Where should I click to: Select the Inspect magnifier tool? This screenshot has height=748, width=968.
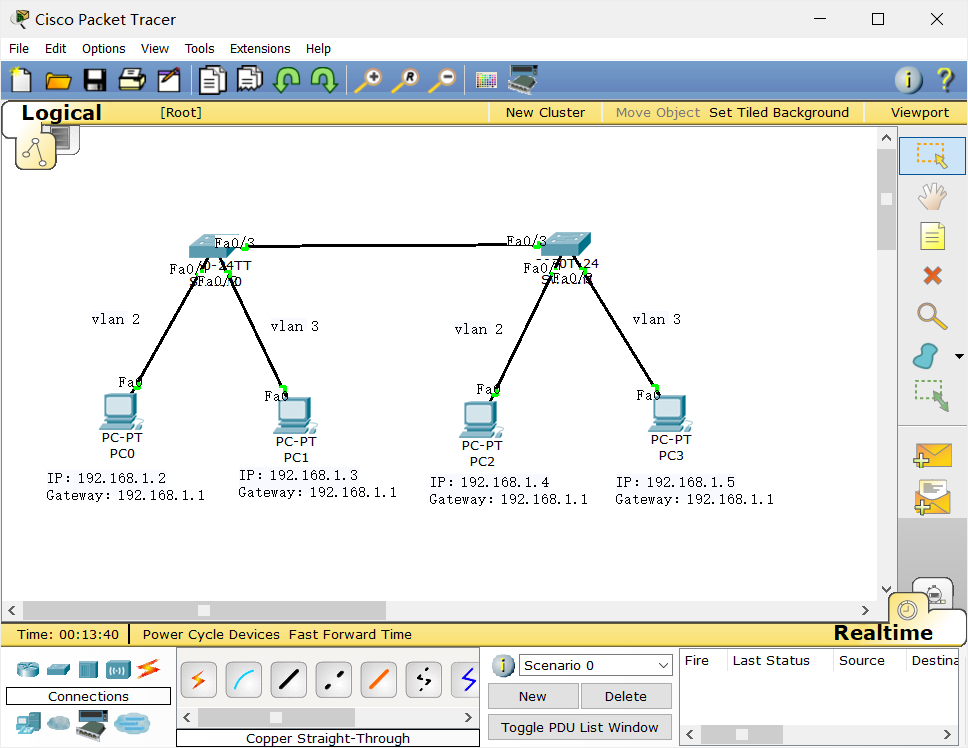click(932, 316)
